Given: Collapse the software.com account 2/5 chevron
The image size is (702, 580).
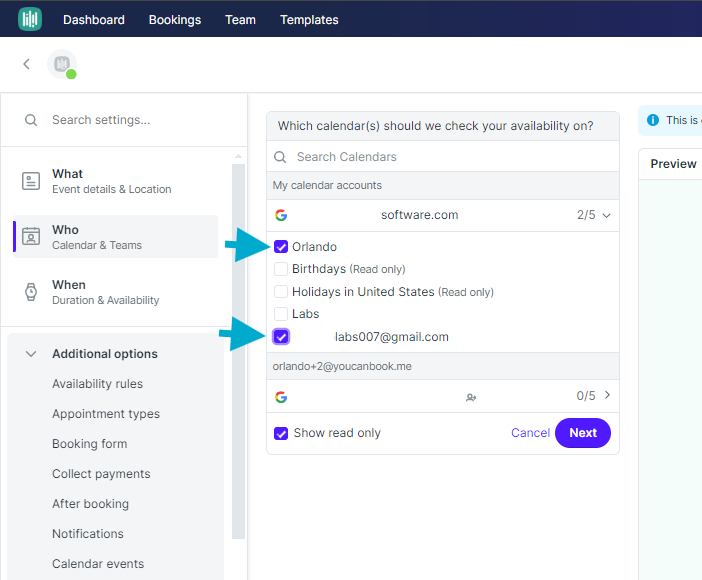Looking at the screenshot, I should coord(606,215).
